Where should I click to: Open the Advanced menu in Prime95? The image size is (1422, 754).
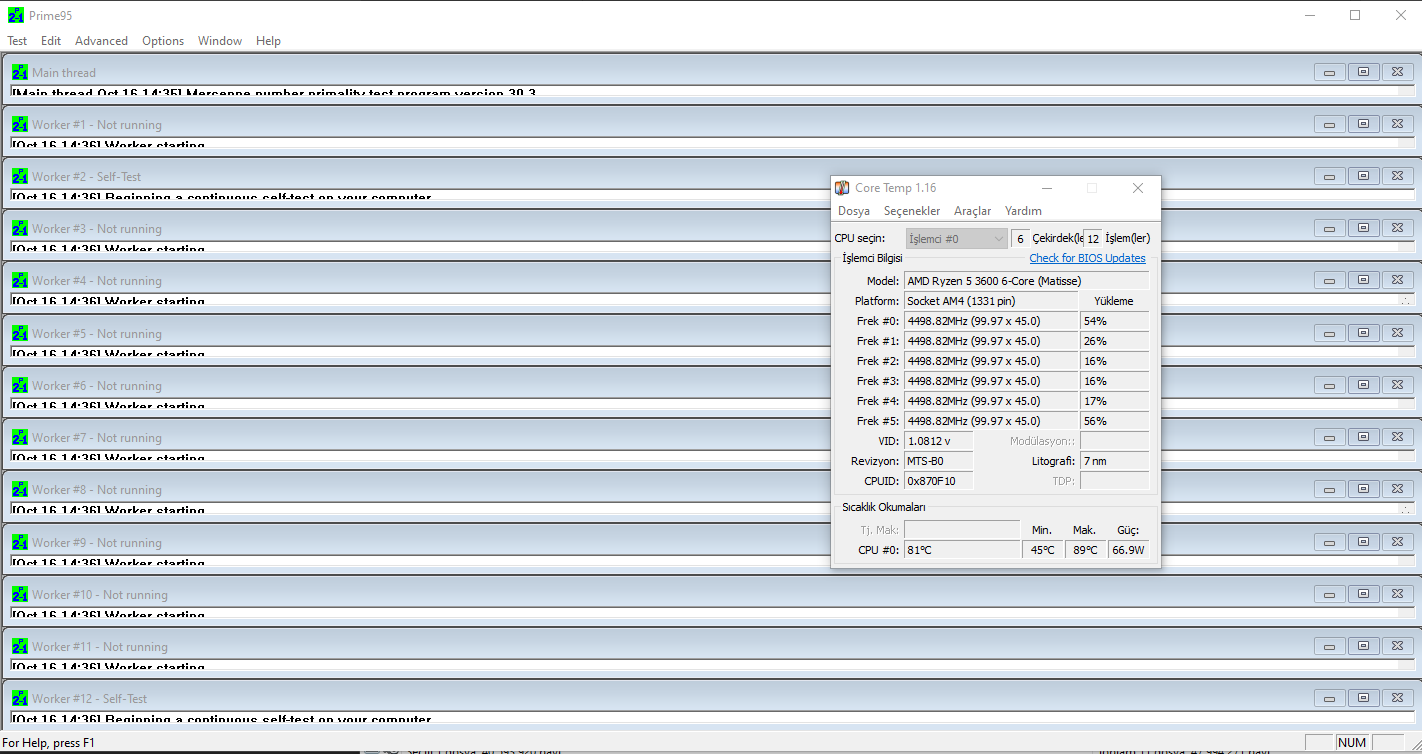[x=101, y=41]
